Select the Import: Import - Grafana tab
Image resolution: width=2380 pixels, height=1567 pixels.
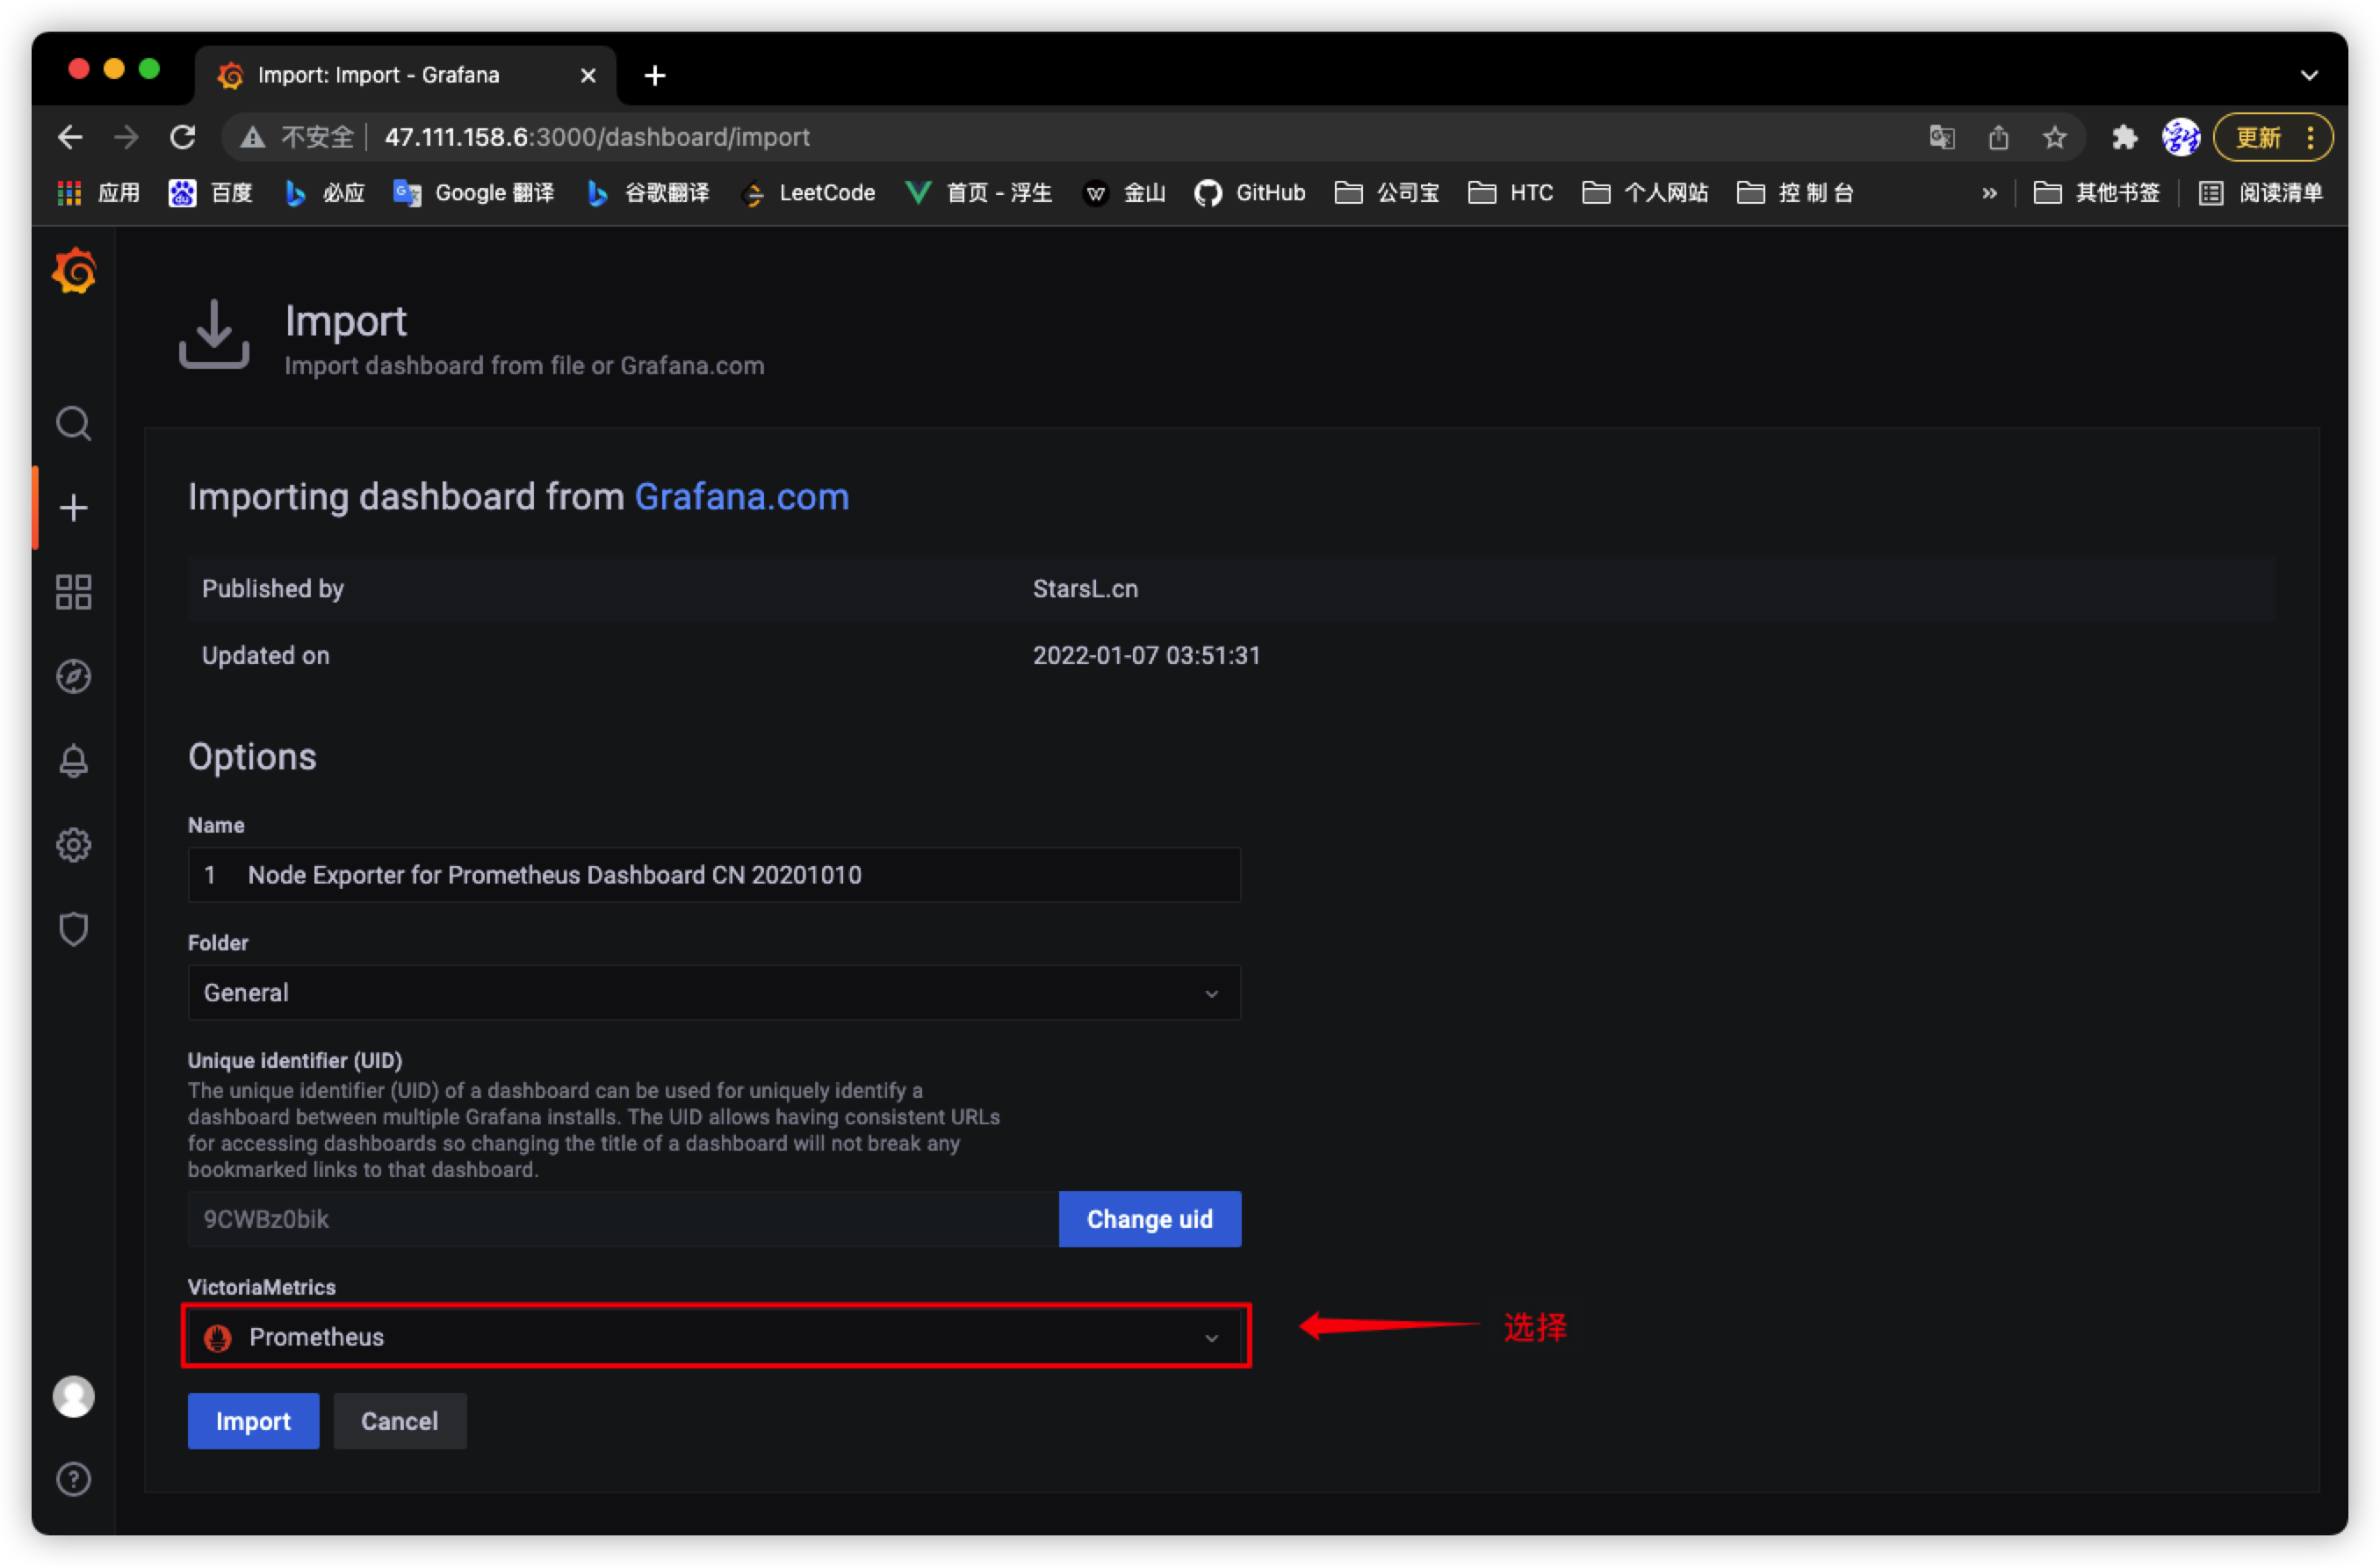pos(405,75)
